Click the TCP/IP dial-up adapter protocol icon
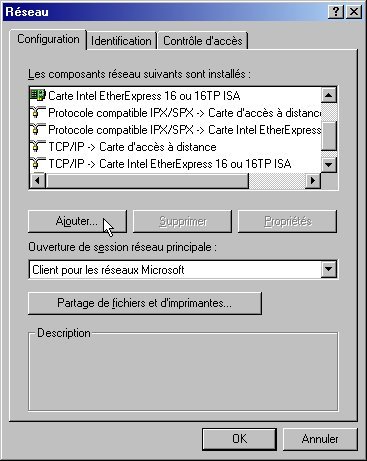 click(38, 146)
